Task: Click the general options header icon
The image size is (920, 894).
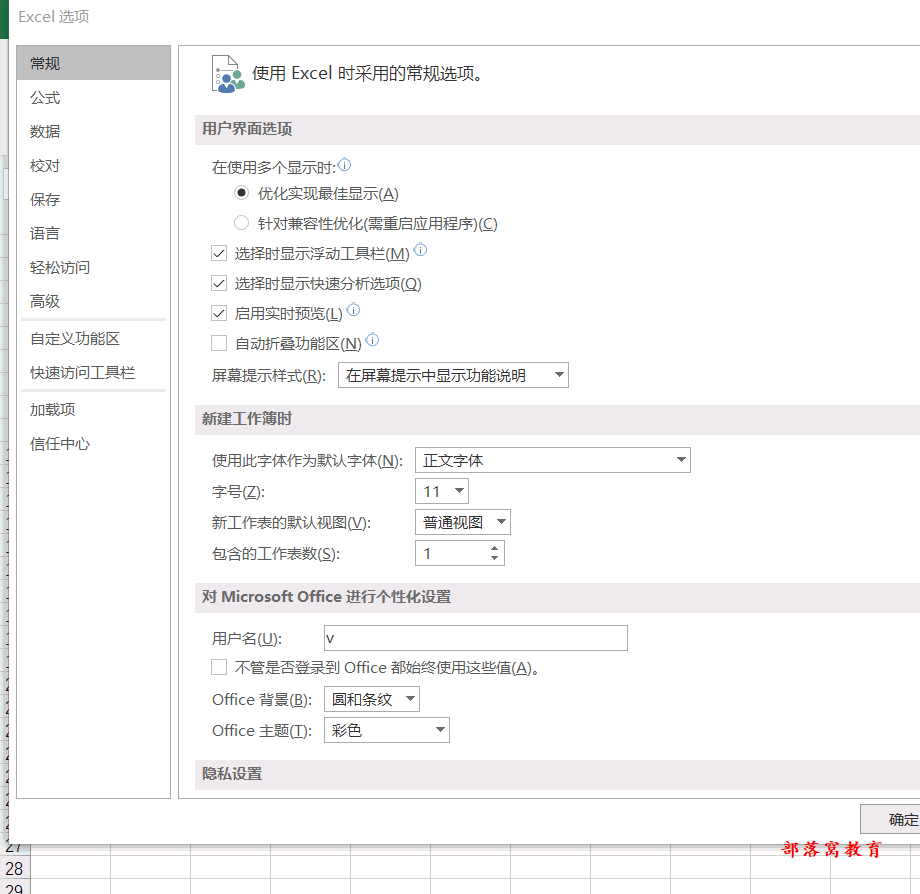Action: pos(227,73)
